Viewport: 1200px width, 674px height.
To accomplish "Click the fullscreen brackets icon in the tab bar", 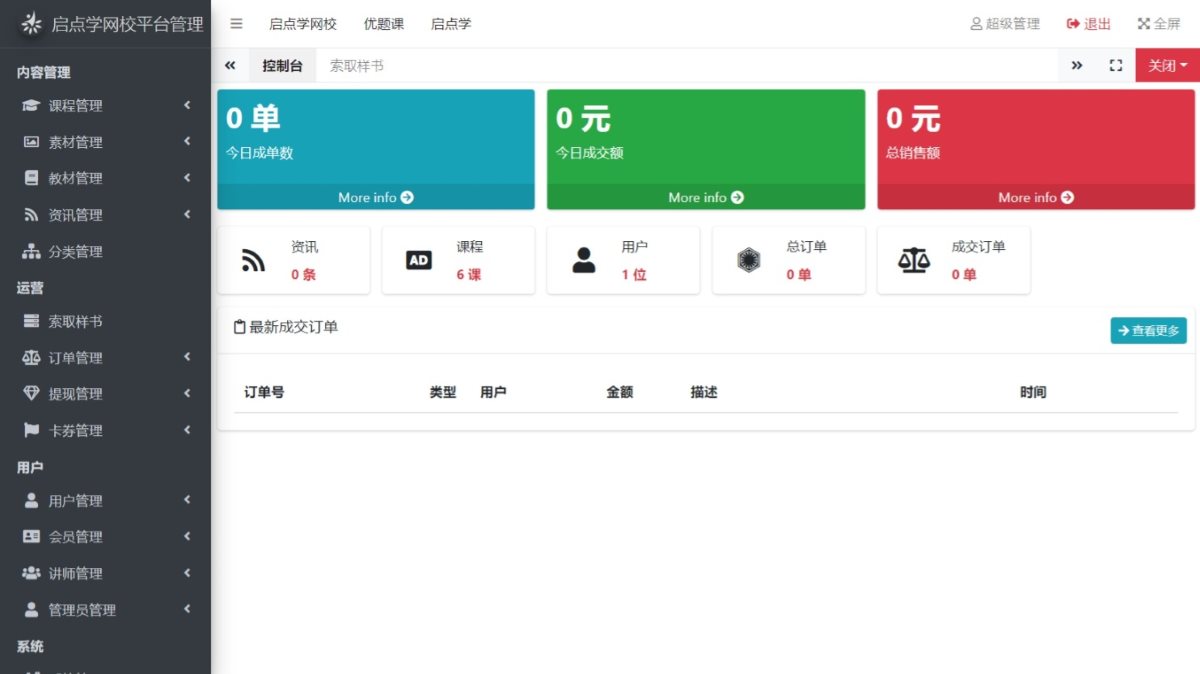I will 1116,65.
